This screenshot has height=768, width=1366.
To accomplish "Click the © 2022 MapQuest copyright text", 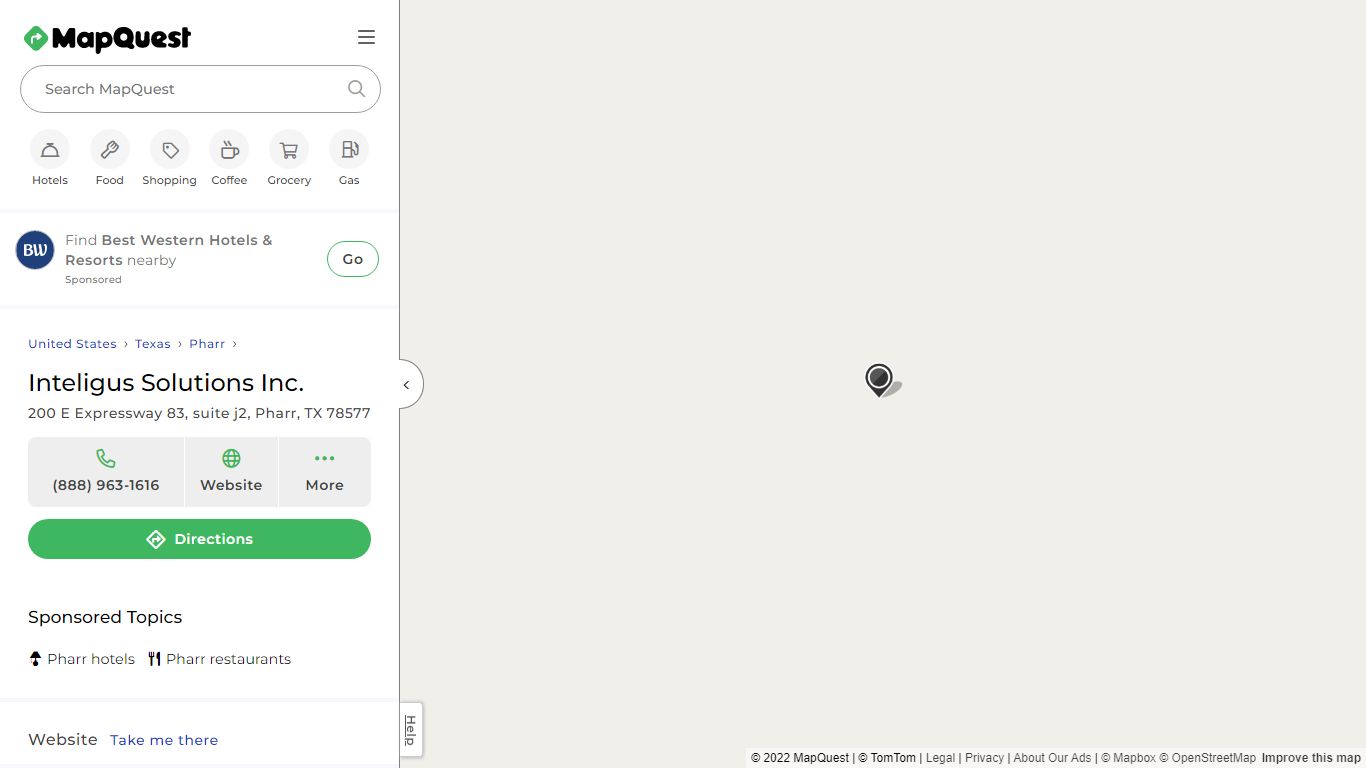I will (x=800, y=758).
